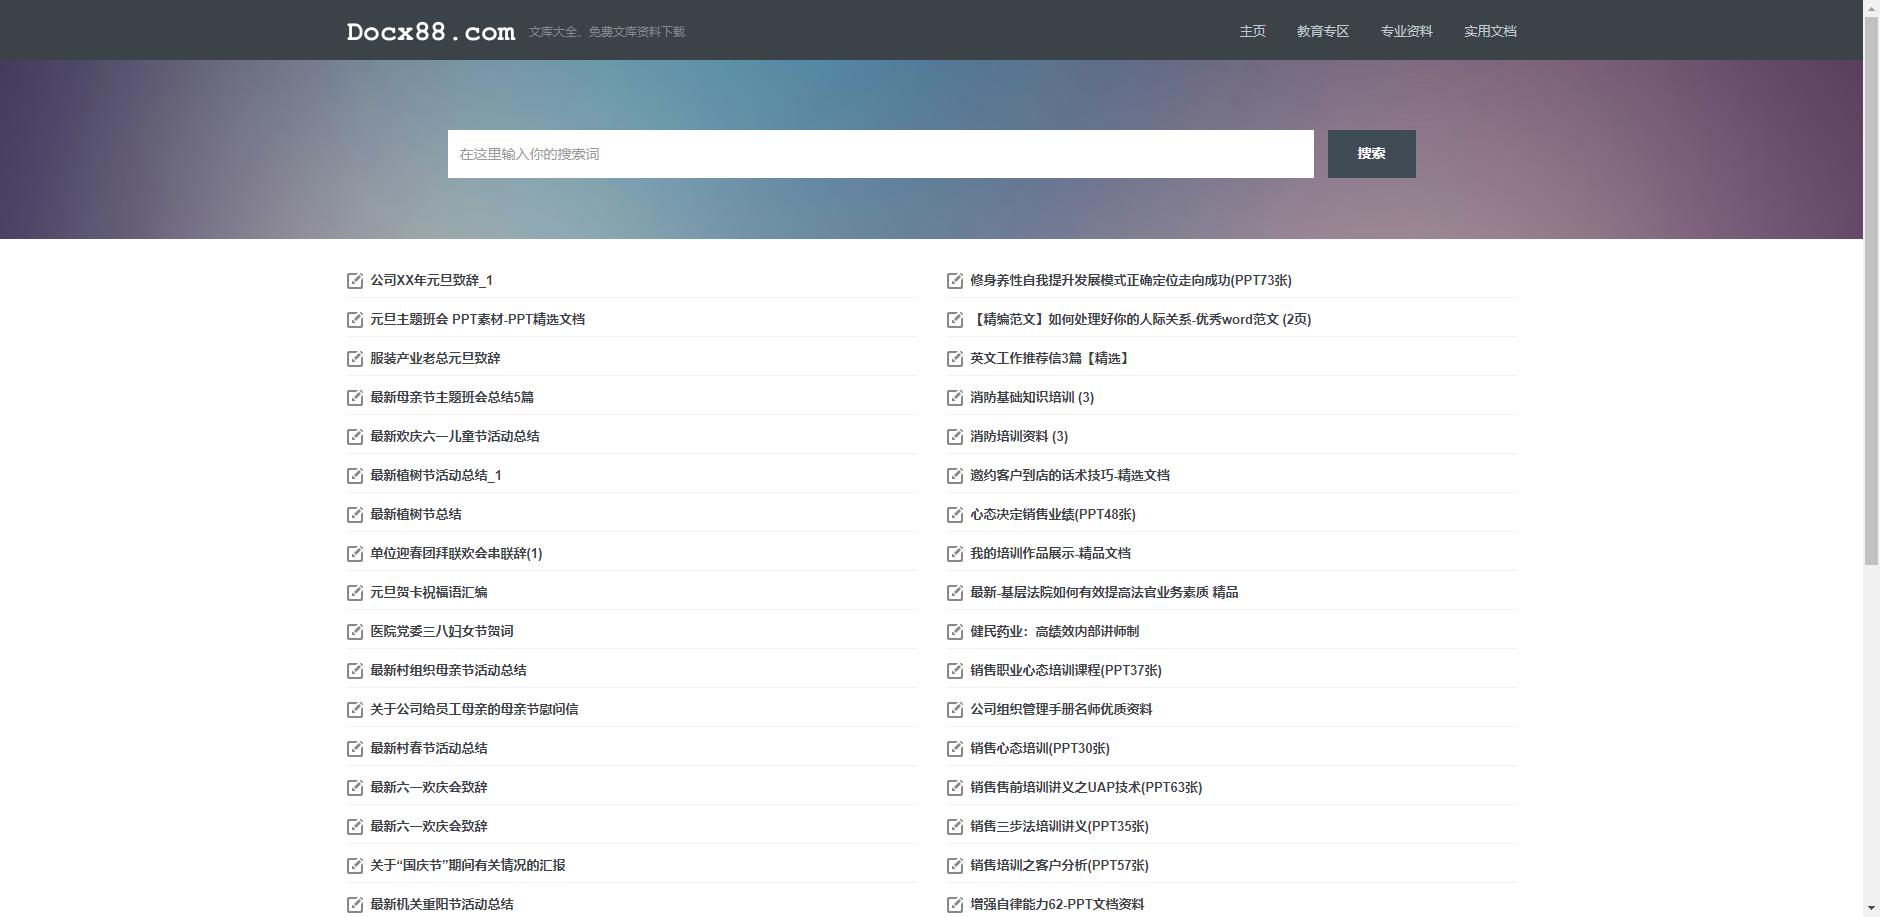Click the document icon beside 消防基础知识培训 (3)
This screenshot has height=917, width=1880.
(x=954, y=397)
